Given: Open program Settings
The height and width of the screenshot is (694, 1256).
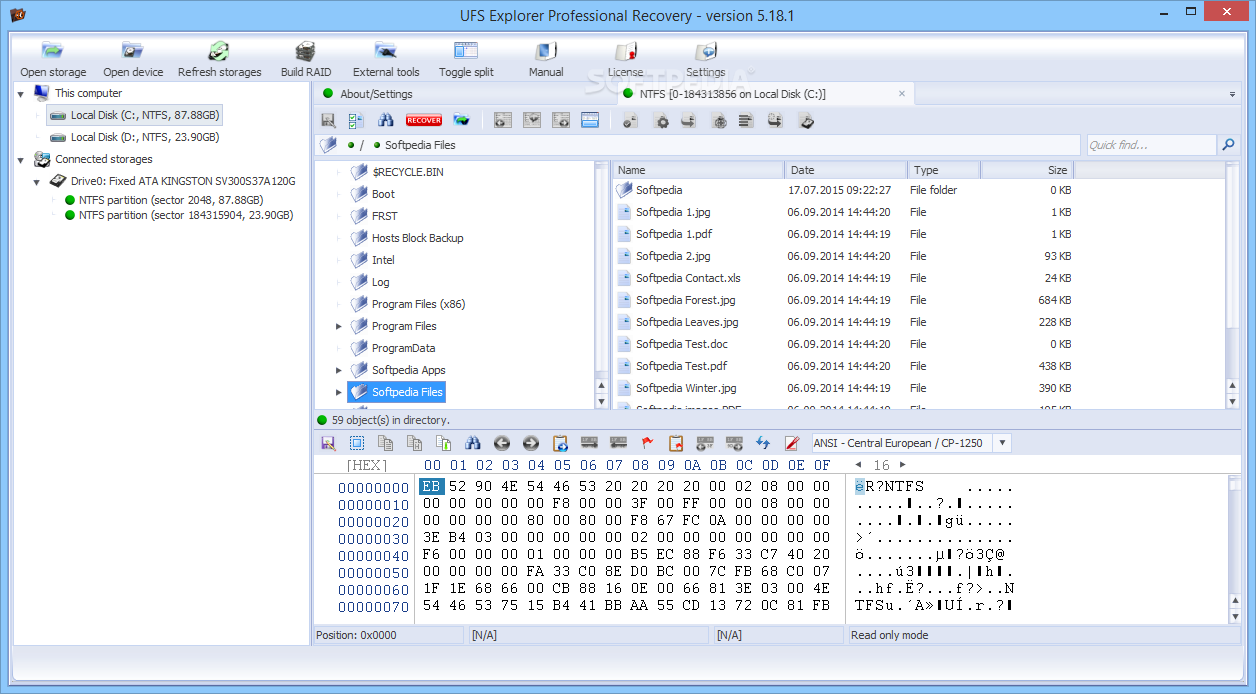Looking at the screenshot, I should 706,59.
